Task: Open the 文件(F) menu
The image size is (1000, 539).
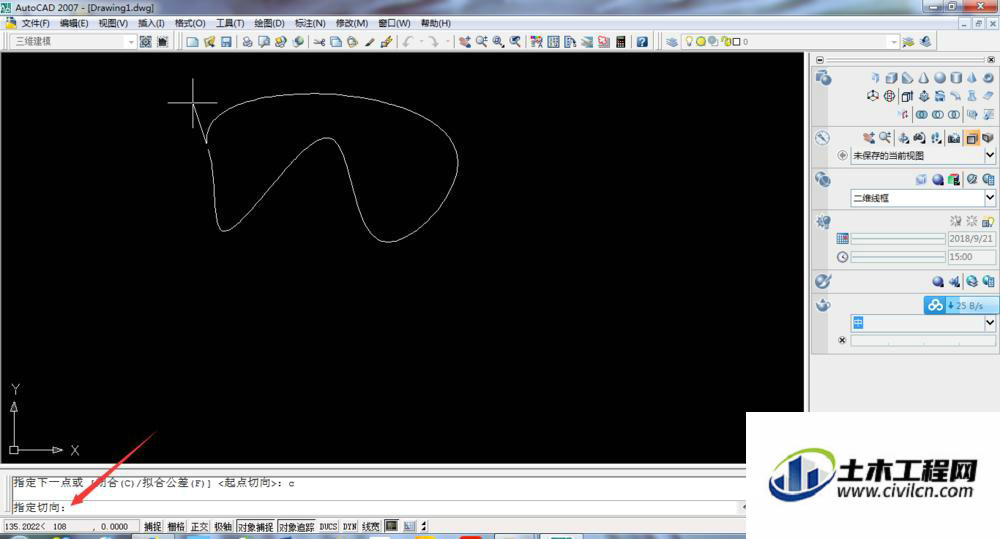Action: pos(36,23)
